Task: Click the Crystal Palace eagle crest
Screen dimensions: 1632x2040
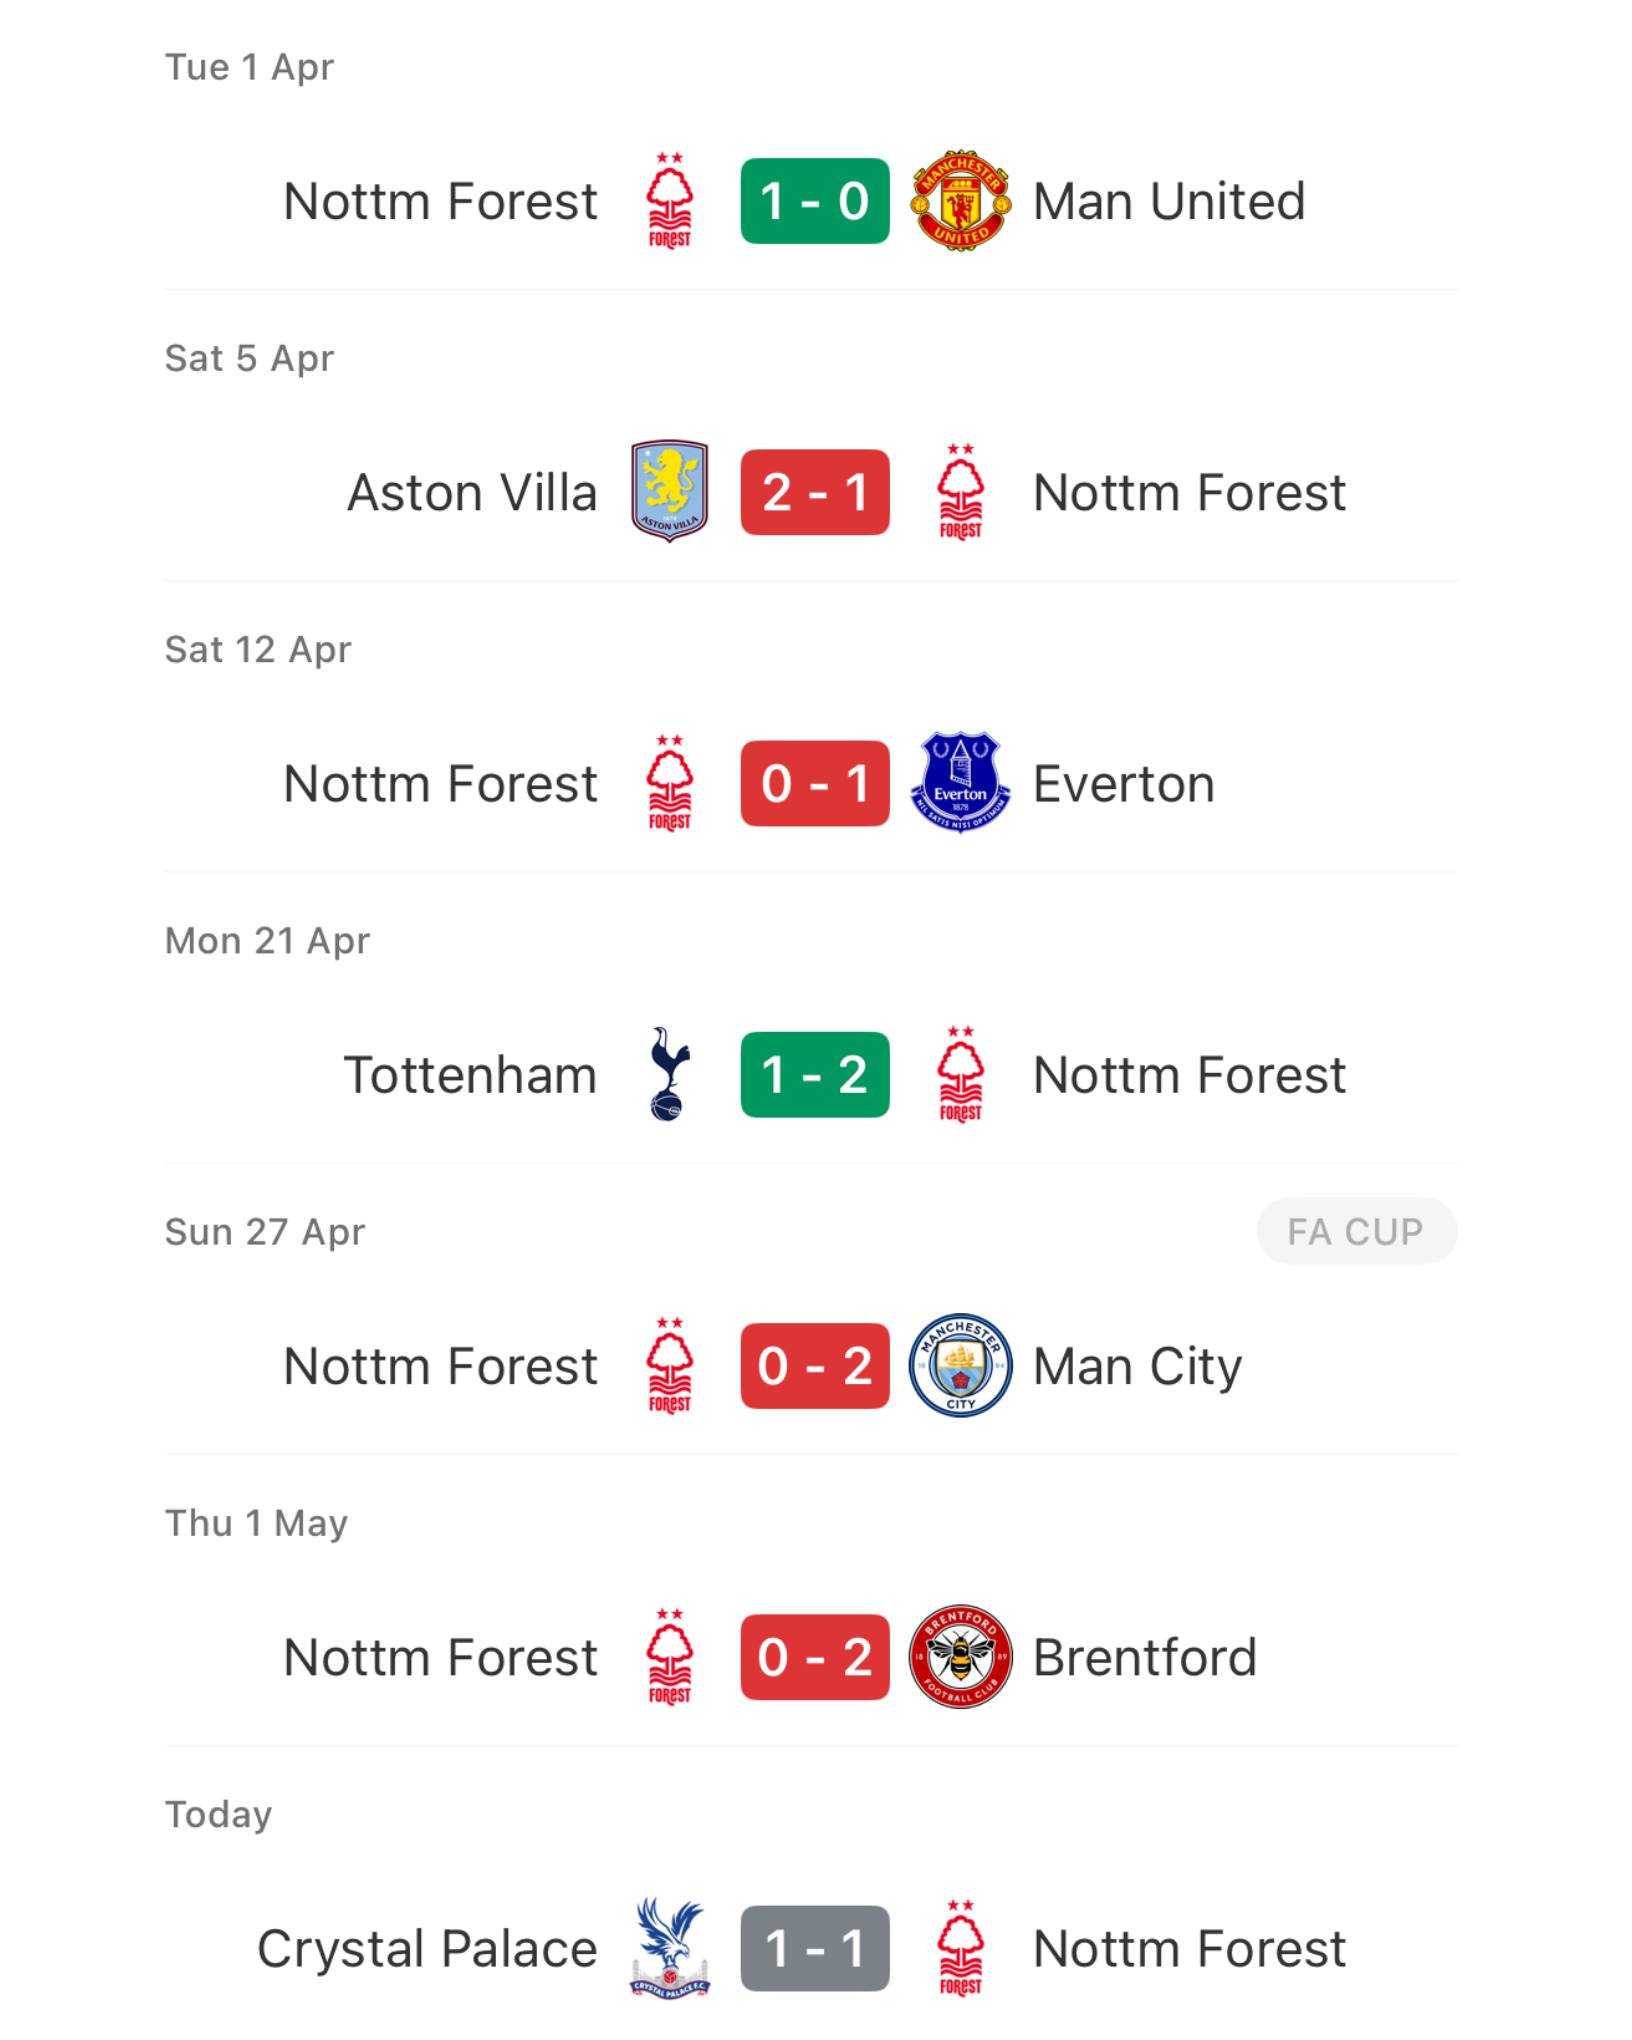Action: pyautogui.click(x=670, y=1948)
